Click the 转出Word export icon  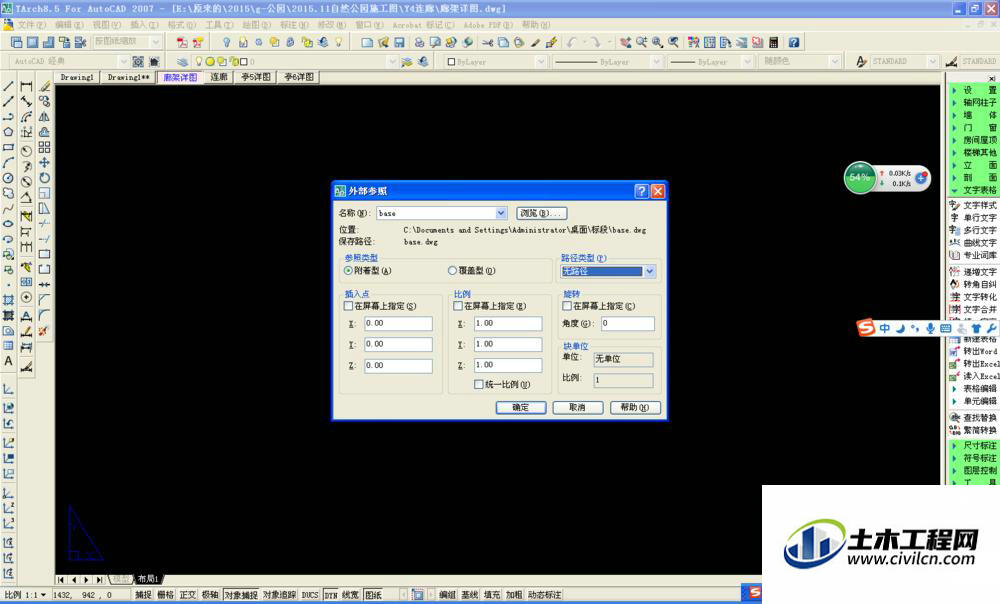pos(955,351)
